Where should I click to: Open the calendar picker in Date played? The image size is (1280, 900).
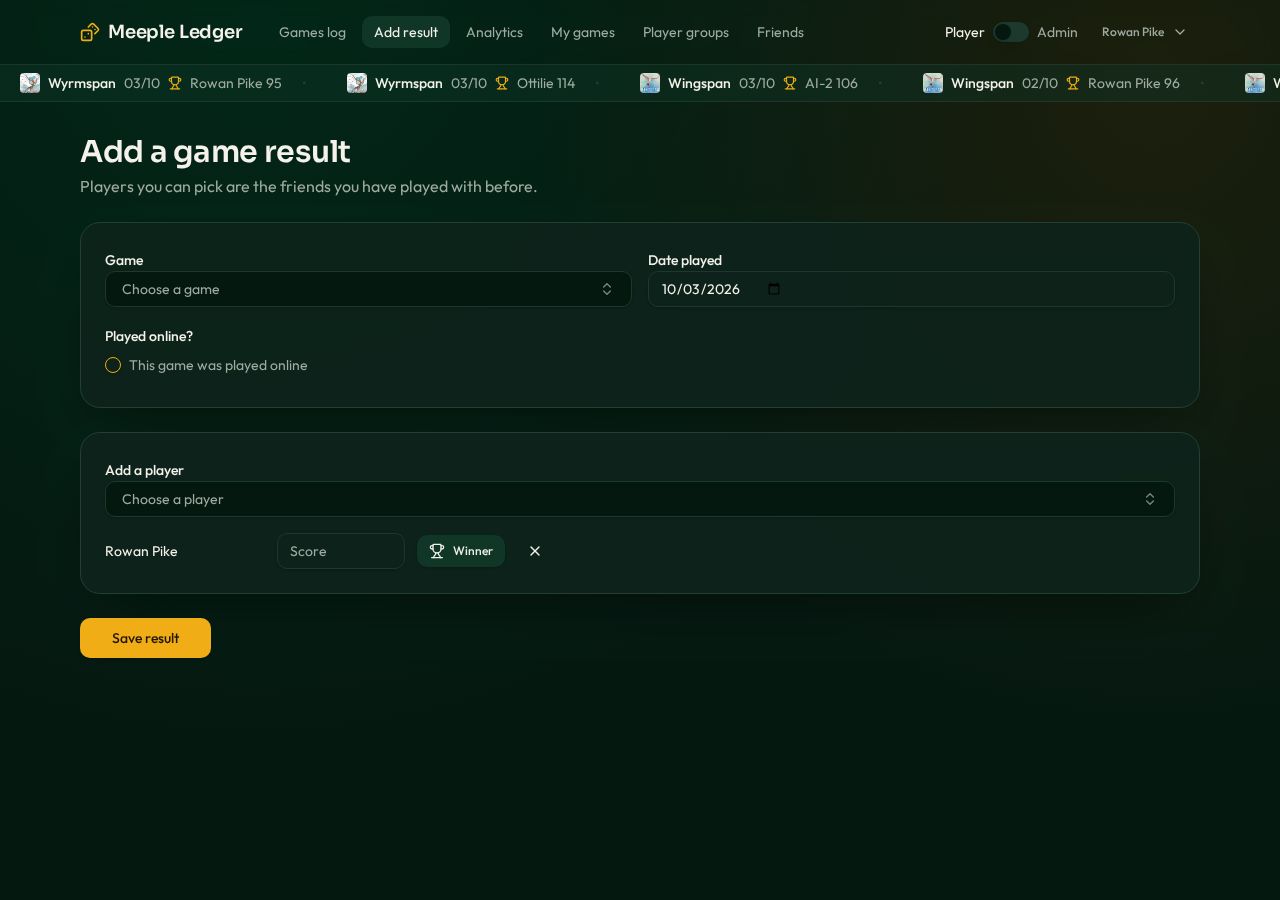point(773,289)
